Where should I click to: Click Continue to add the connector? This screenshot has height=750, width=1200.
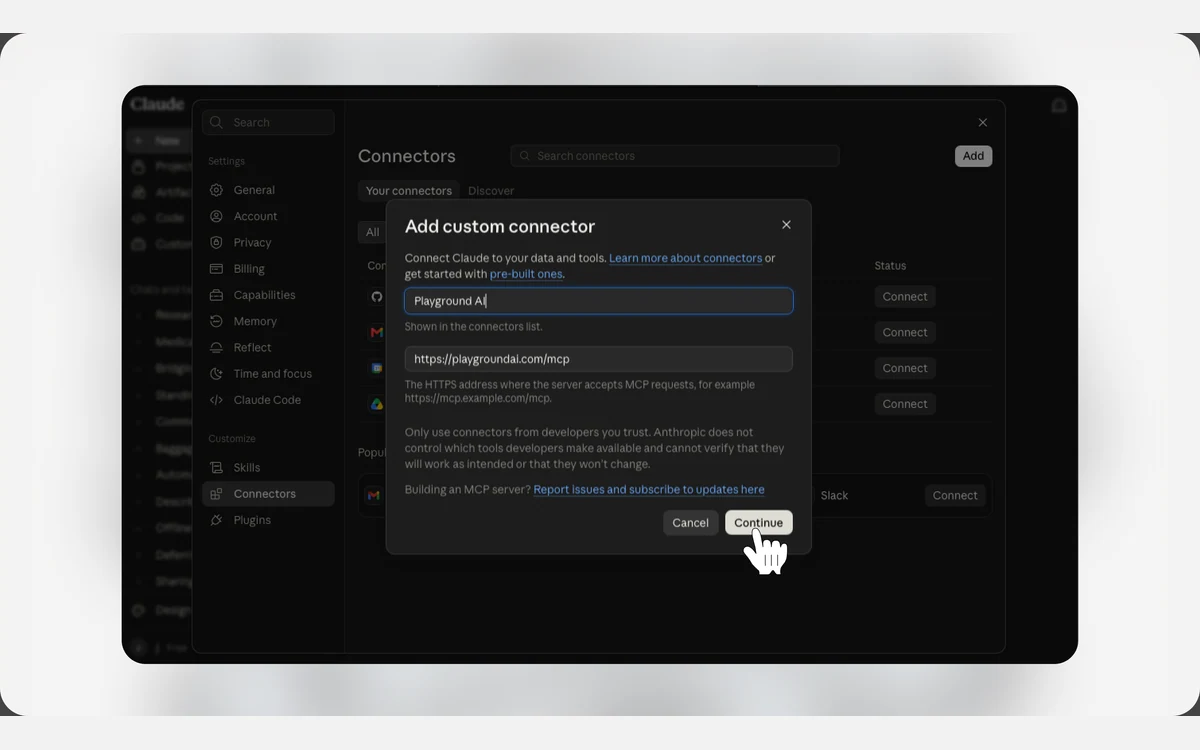(758, 523)
